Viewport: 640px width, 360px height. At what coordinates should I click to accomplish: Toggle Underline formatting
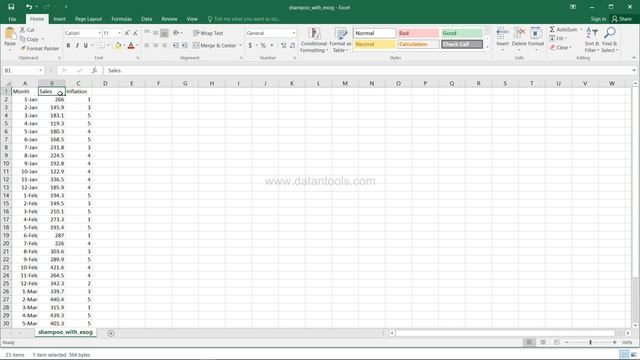[86, 45]
